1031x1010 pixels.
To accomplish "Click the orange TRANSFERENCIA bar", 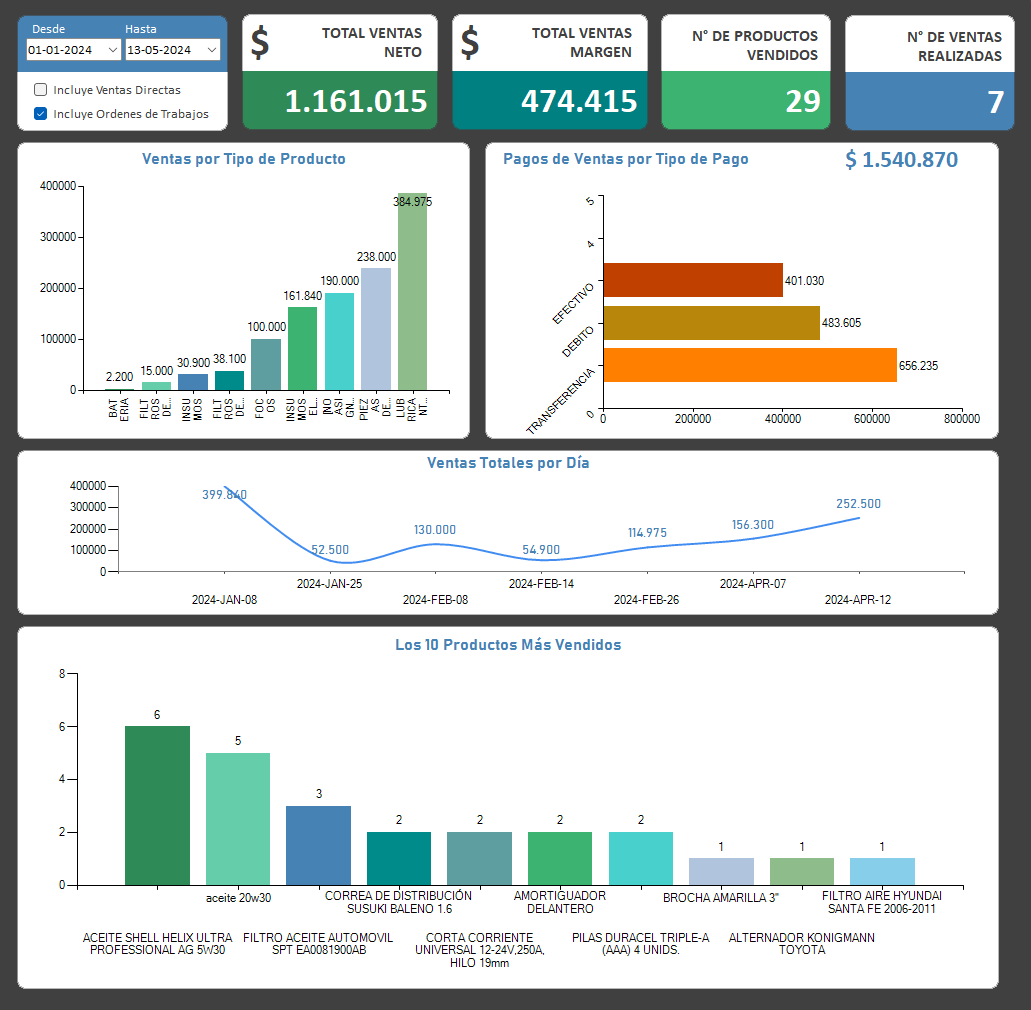I will pyautogui.click(x=749, y=365).
